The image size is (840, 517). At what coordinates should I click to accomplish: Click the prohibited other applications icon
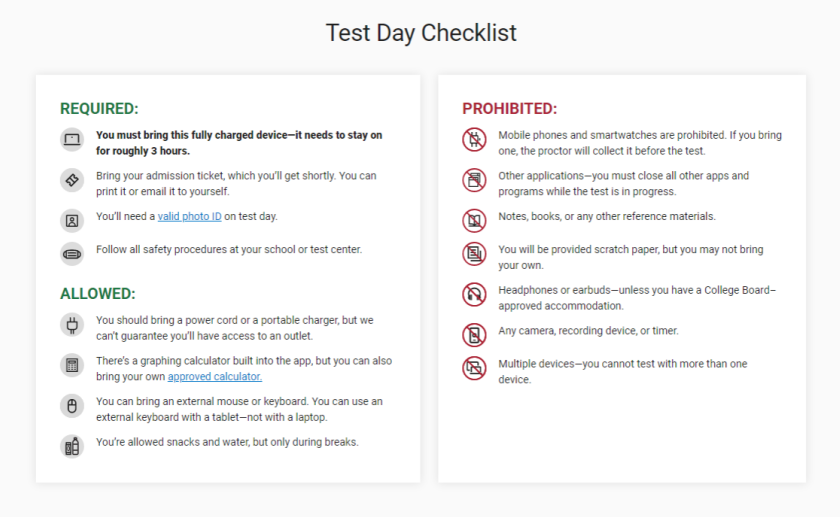474,181
